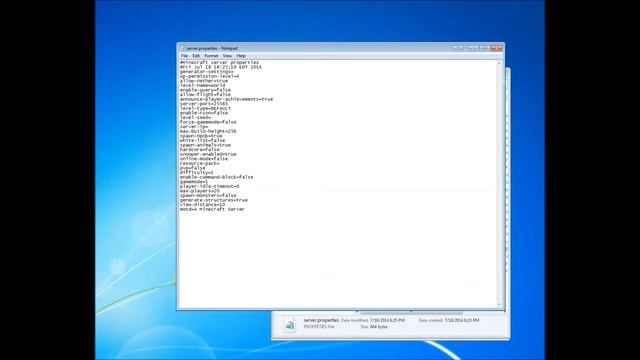Click the 'server-ip=' line

tap(194, 127)
